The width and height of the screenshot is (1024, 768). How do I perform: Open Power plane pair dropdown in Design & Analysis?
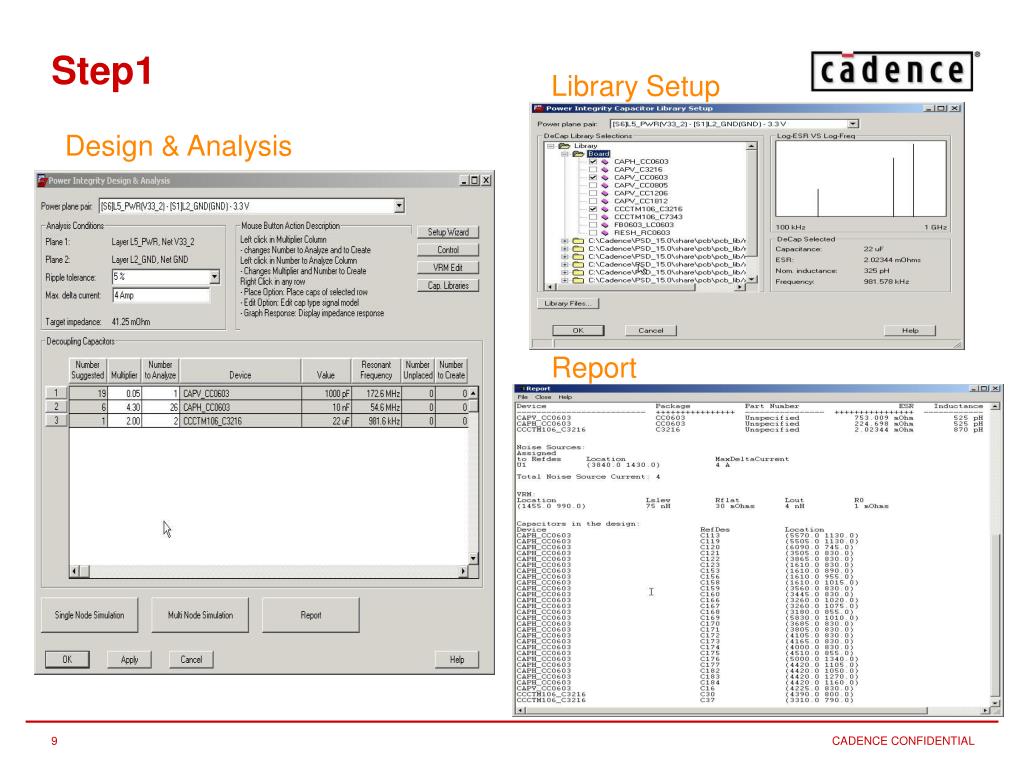coord(399,206)
